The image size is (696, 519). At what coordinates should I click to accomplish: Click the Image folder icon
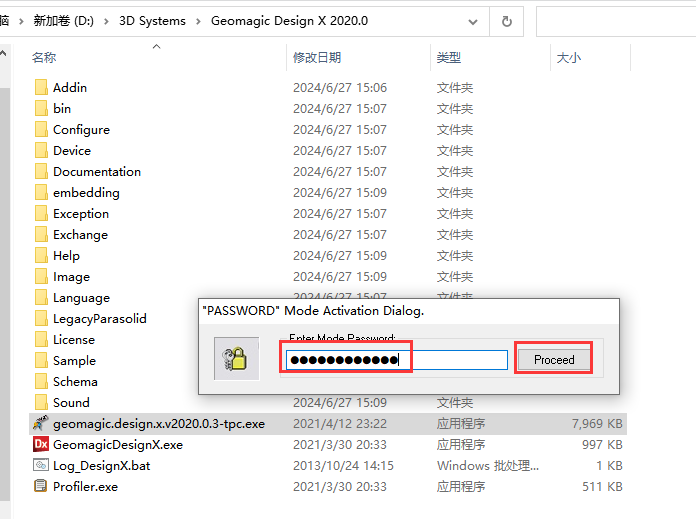pyautogui.click(x=41, y=277)
